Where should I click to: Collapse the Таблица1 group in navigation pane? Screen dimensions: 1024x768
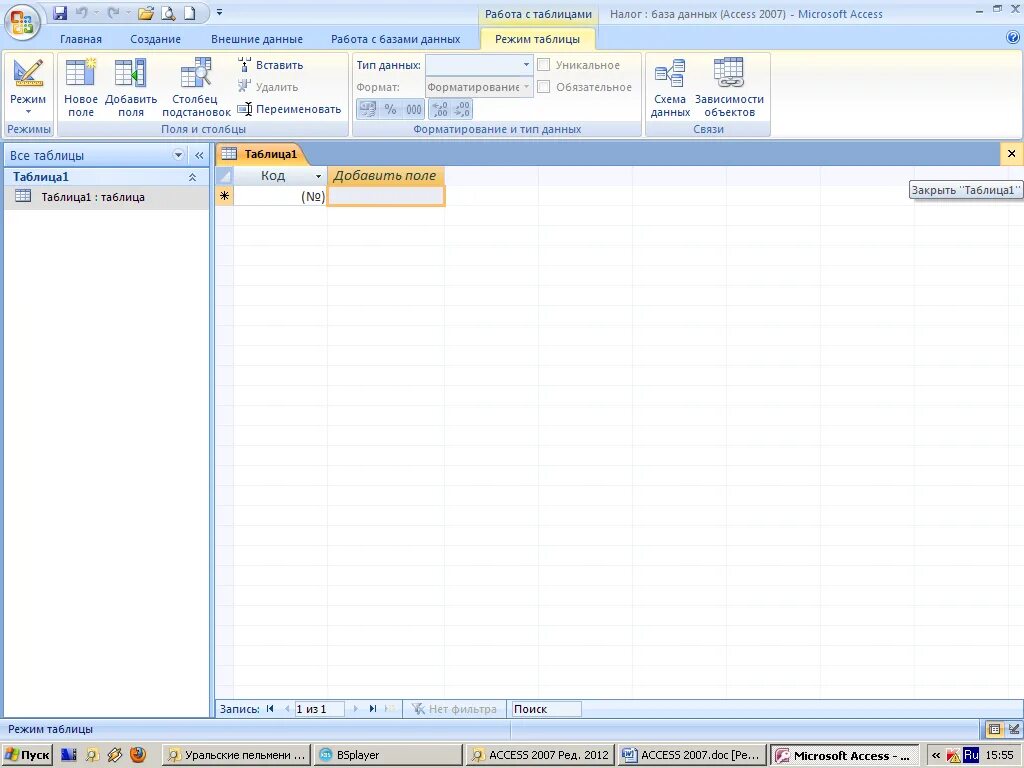tap(192, 177)
